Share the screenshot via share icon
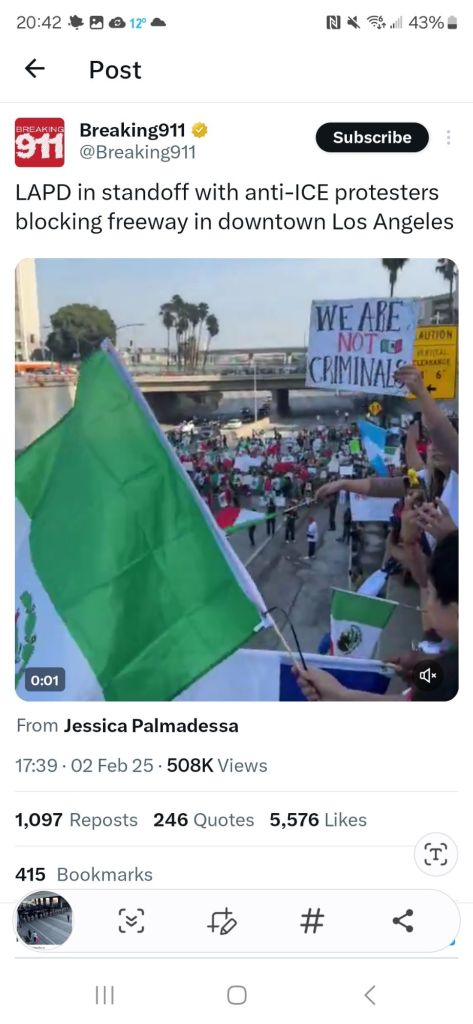The image size is (473, 1024). point(403,921)
